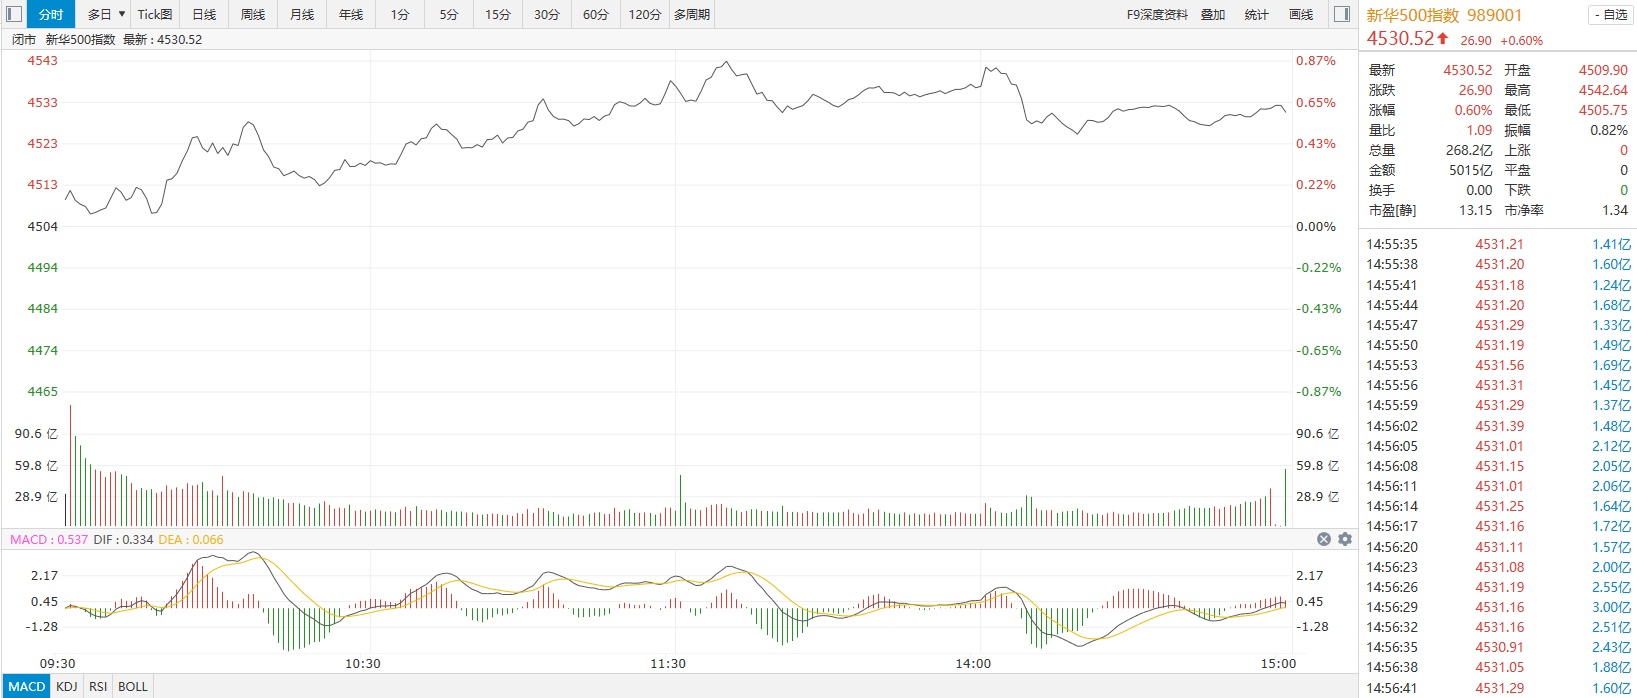1637x698 pixels.
Task: Click the DIF : 0.334 readout
Action: [123, 539]
